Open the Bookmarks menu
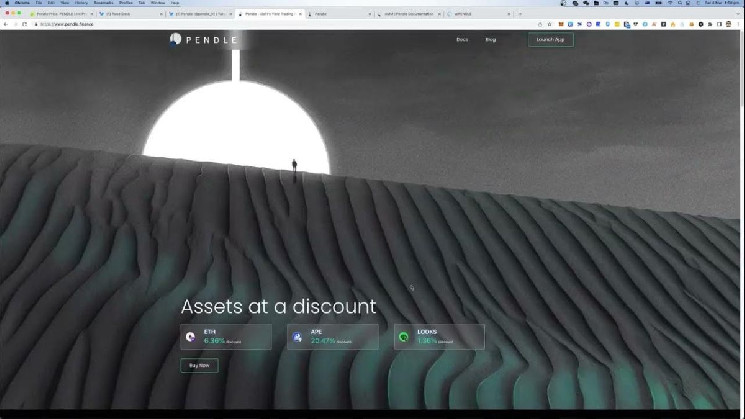 [103, 3]
